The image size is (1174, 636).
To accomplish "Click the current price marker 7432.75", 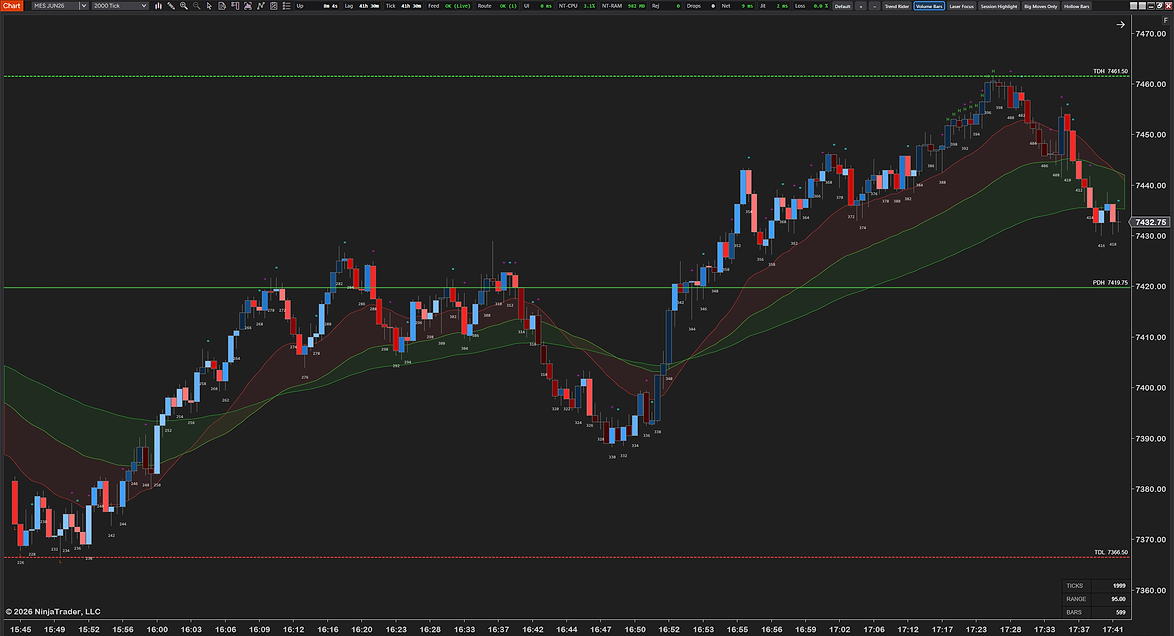I will point(1150,222).
